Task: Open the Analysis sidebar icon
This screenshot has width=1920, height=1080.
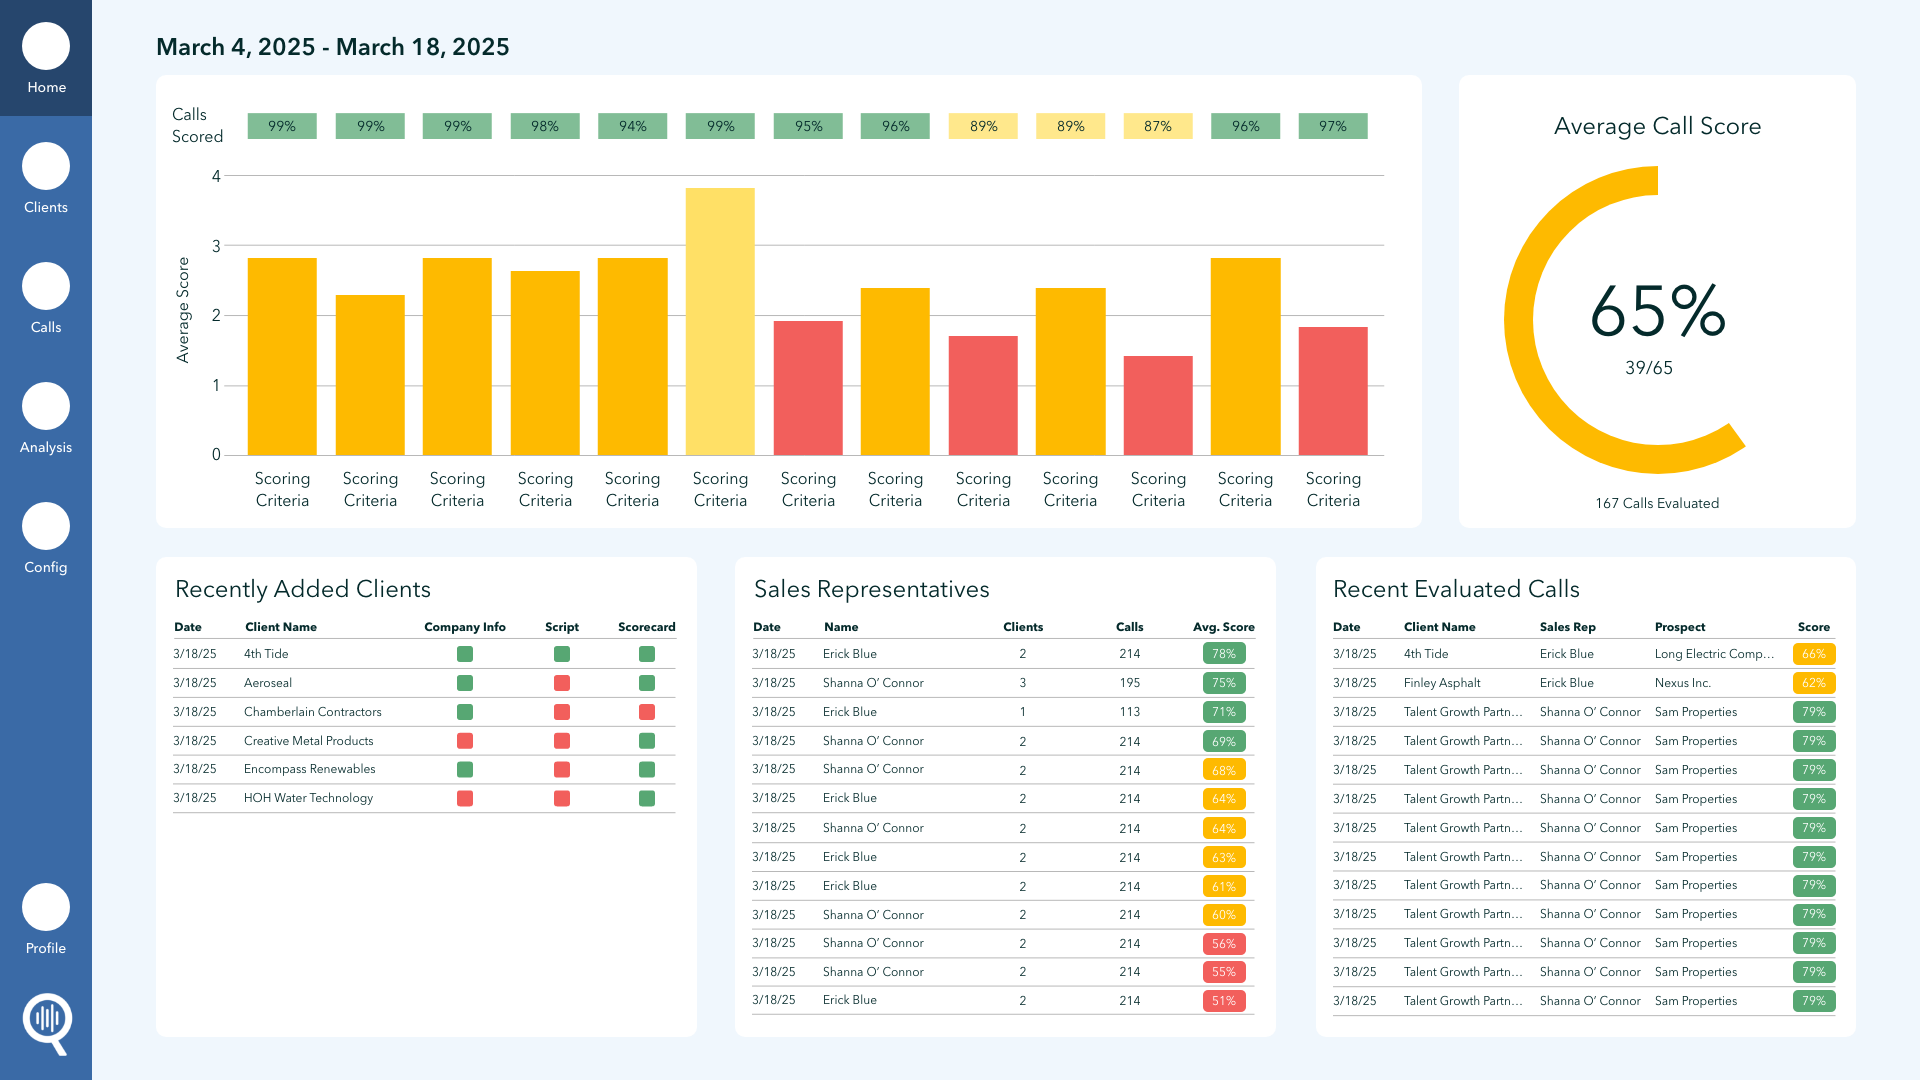Action: pyautogui.click(x=46, y=407)
